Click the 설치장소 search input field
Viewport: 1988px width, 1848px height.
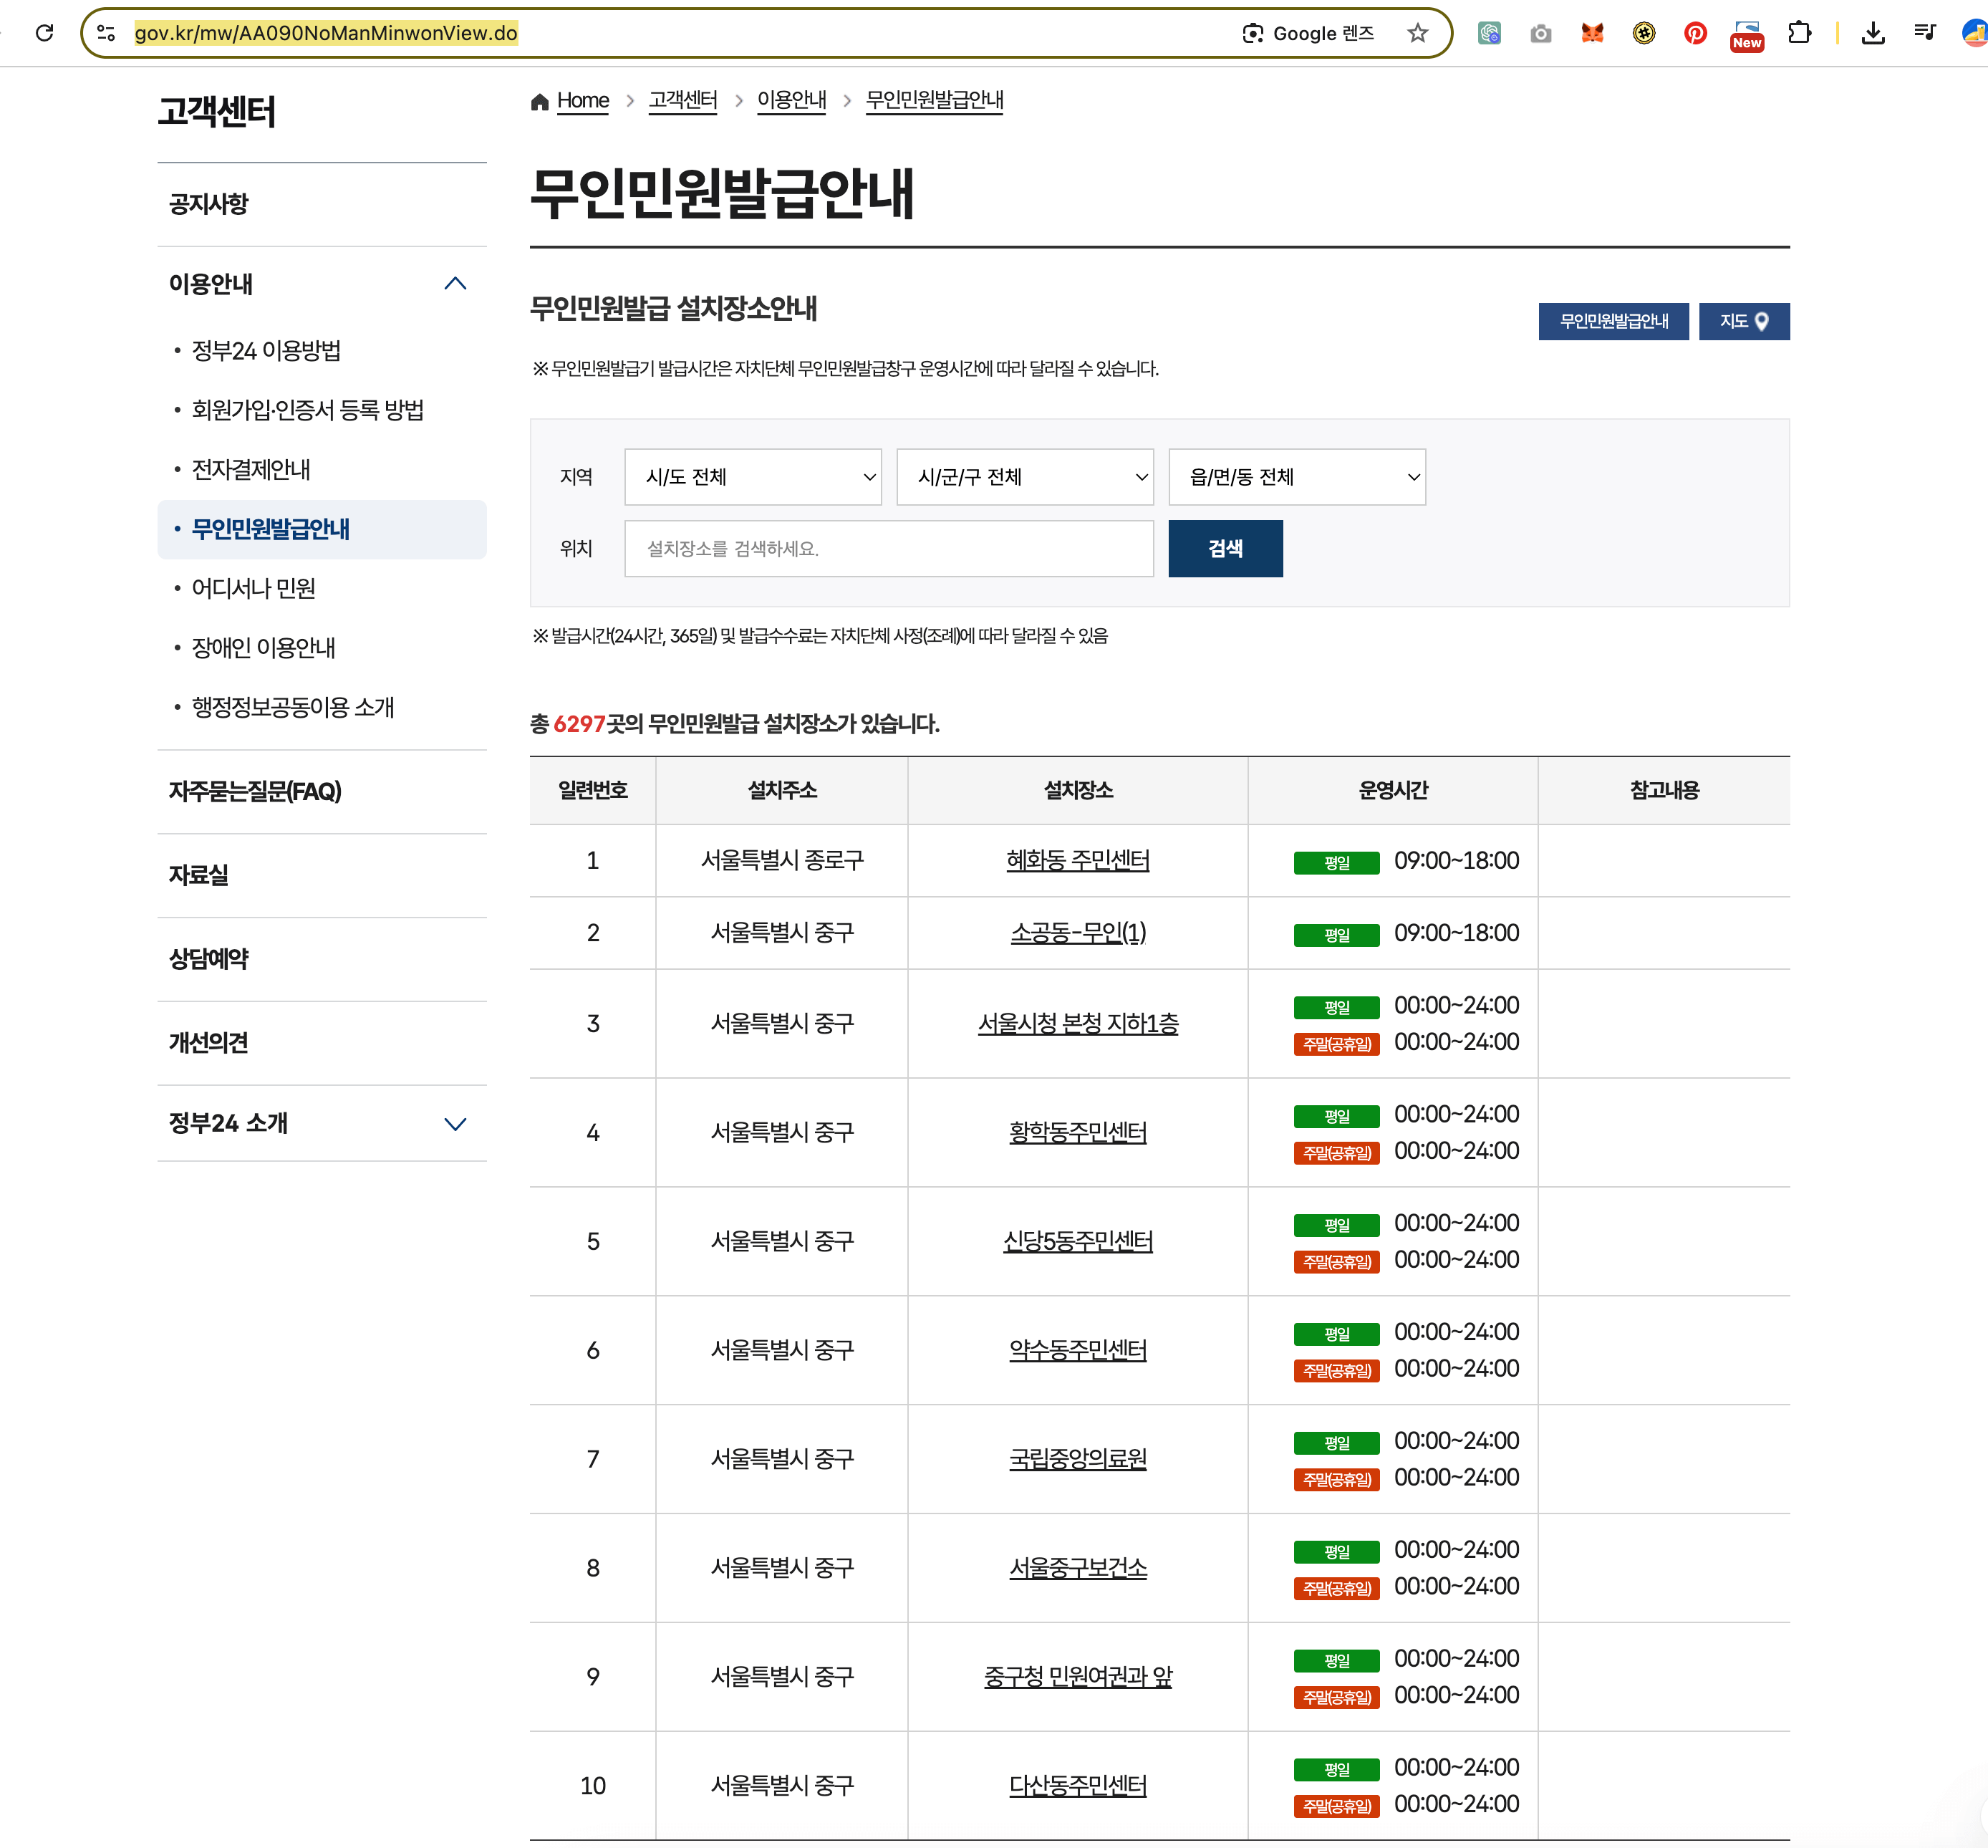(888, 548)
